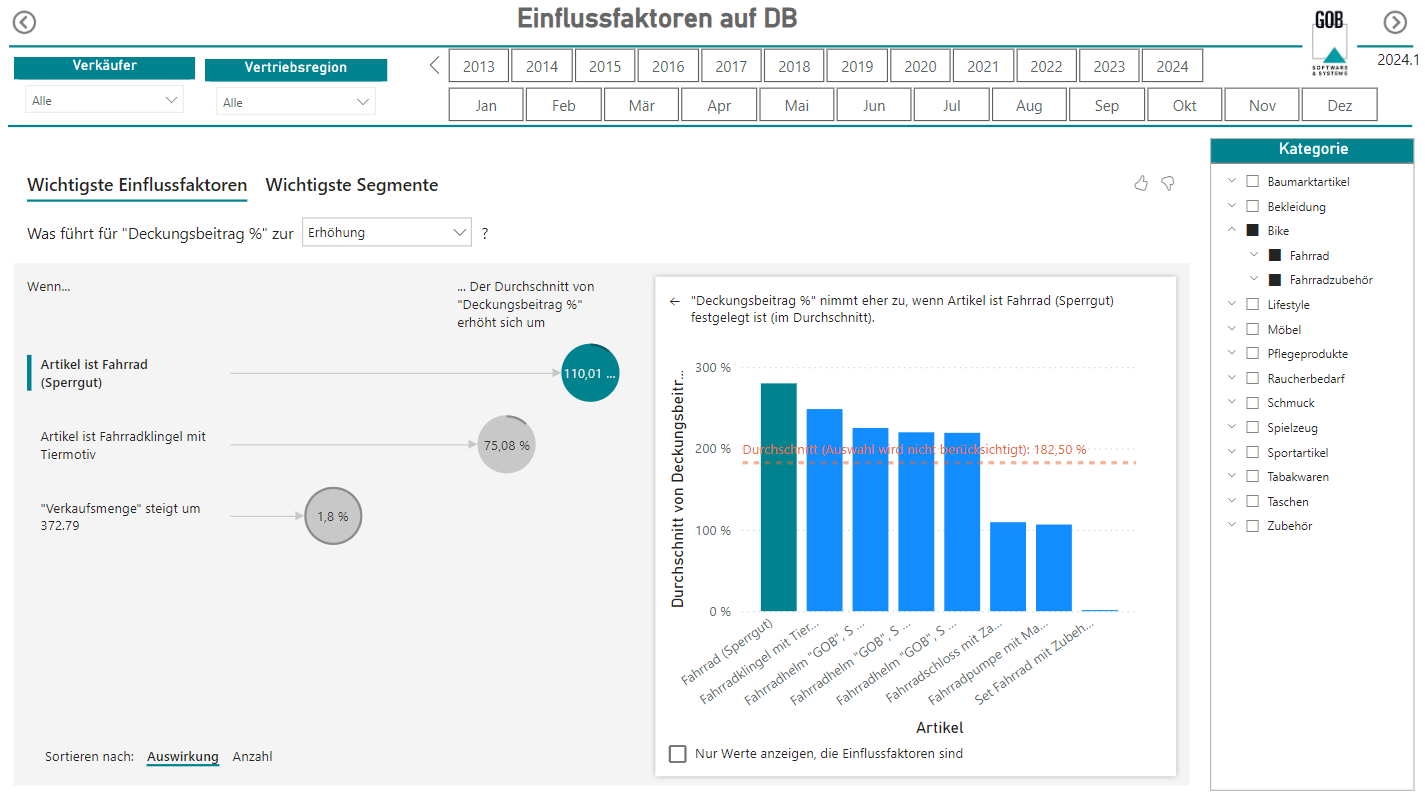The height and width of the screenshot is (807, 1425).
Task: Filter by month Jan
Action: click(x=486, y=105)
